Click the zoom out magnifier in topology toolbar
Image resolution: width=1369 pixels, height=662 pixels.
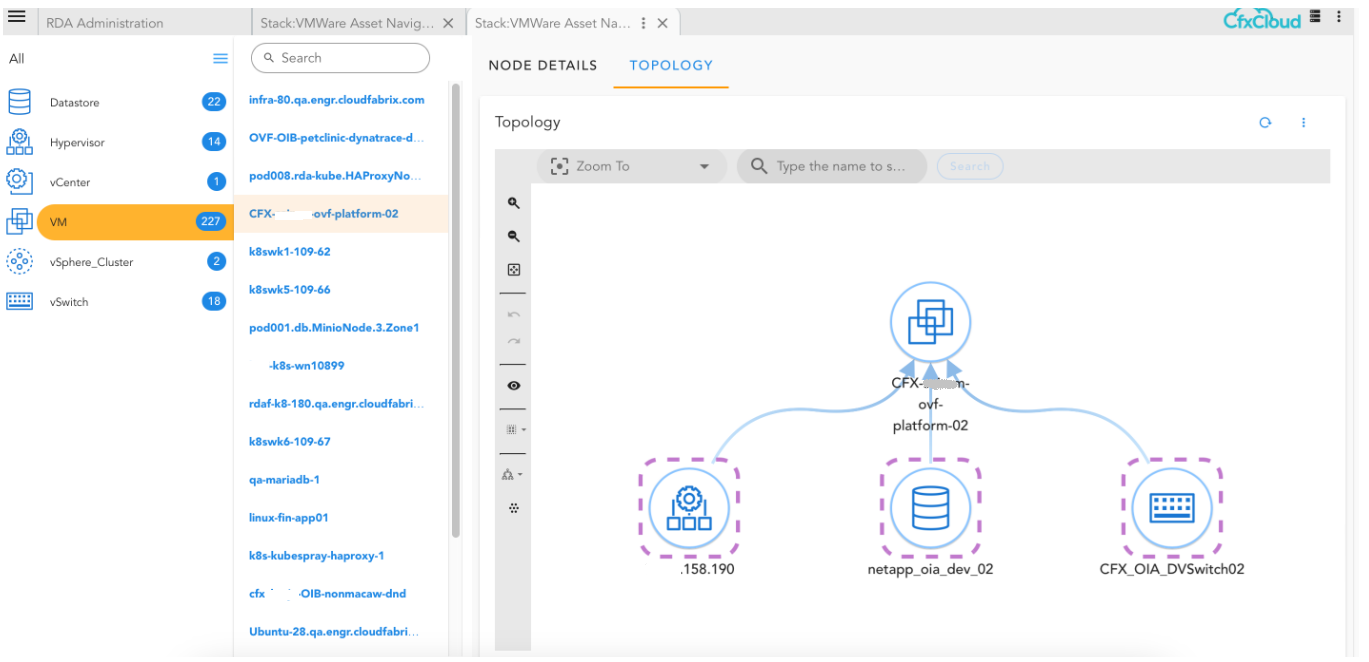pos(514,237)
